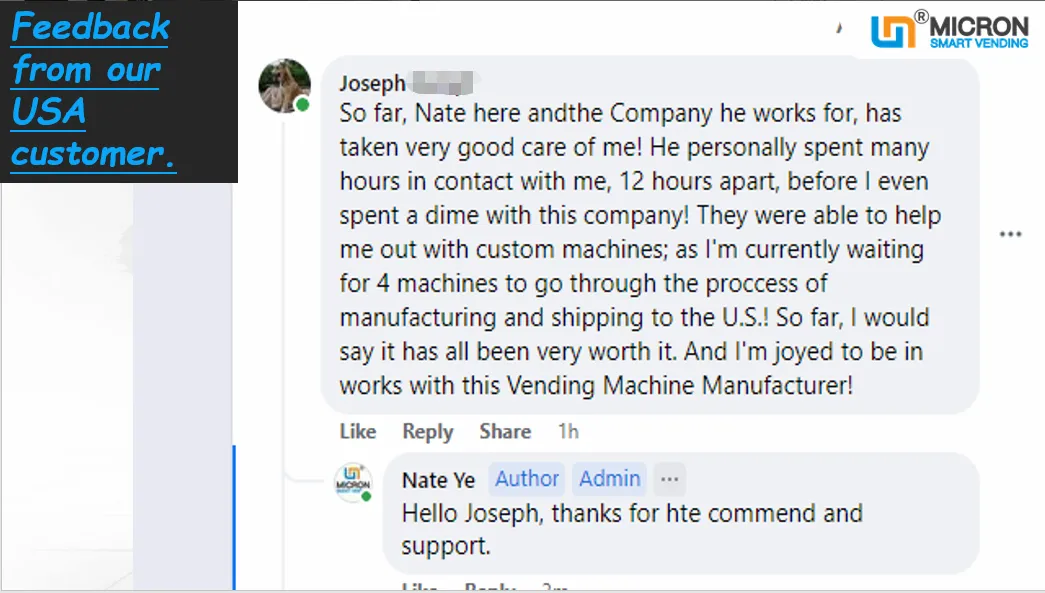Image resolution: width=1045 pixels, height=593 pixels.
Task: Click the Author badge beside Nate Ye
Action: pyautogui.click(x=526, y=479)
